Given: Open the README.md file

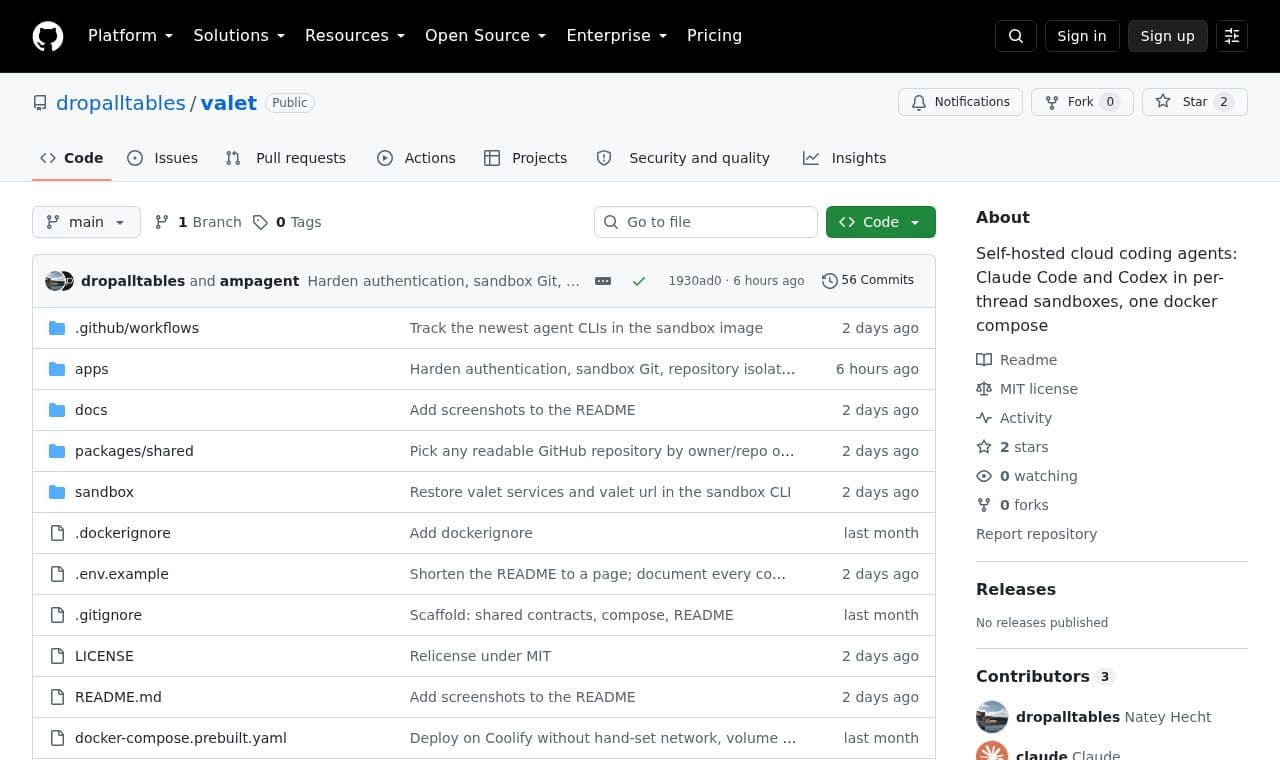Looking at the screenshot, I should pos(118,697).
